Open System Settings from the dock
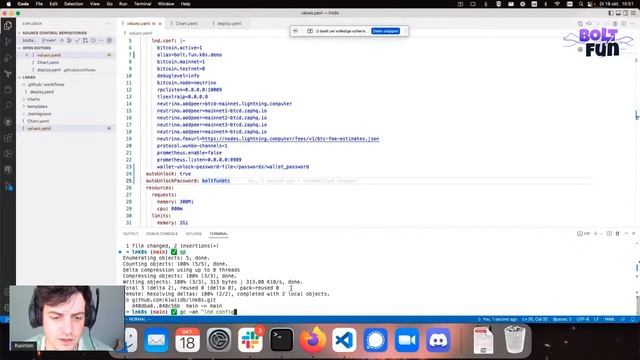 [x=219, y=340]
